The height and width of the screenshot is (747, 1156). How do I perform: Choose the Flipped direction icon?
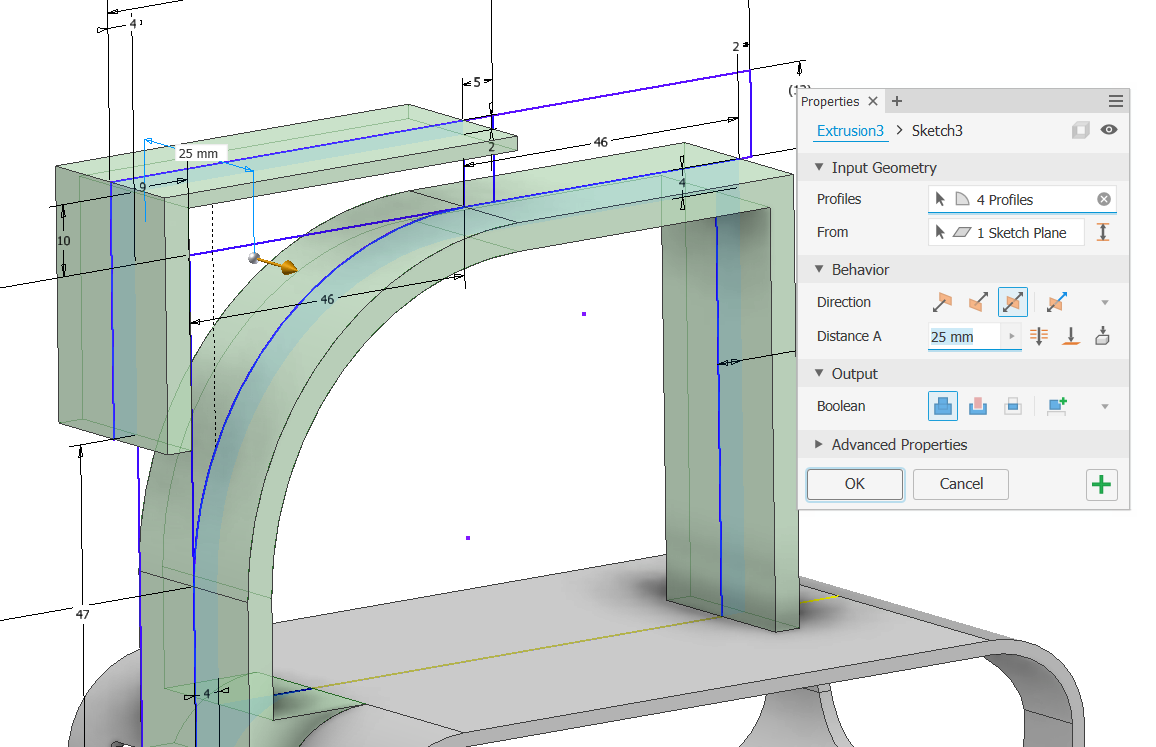[x=977, y=302]
